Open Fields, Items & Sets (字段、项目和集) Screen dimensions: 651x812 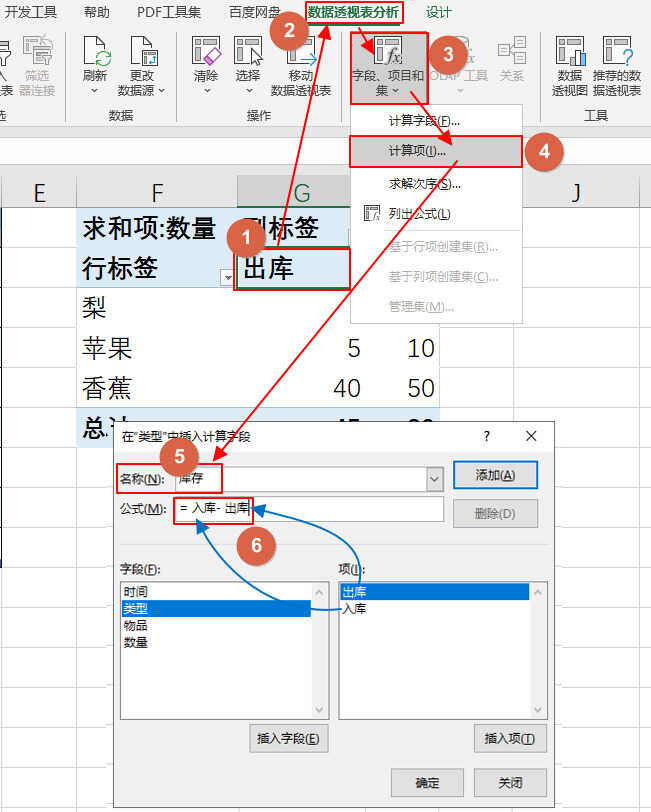tap(389, 67)
